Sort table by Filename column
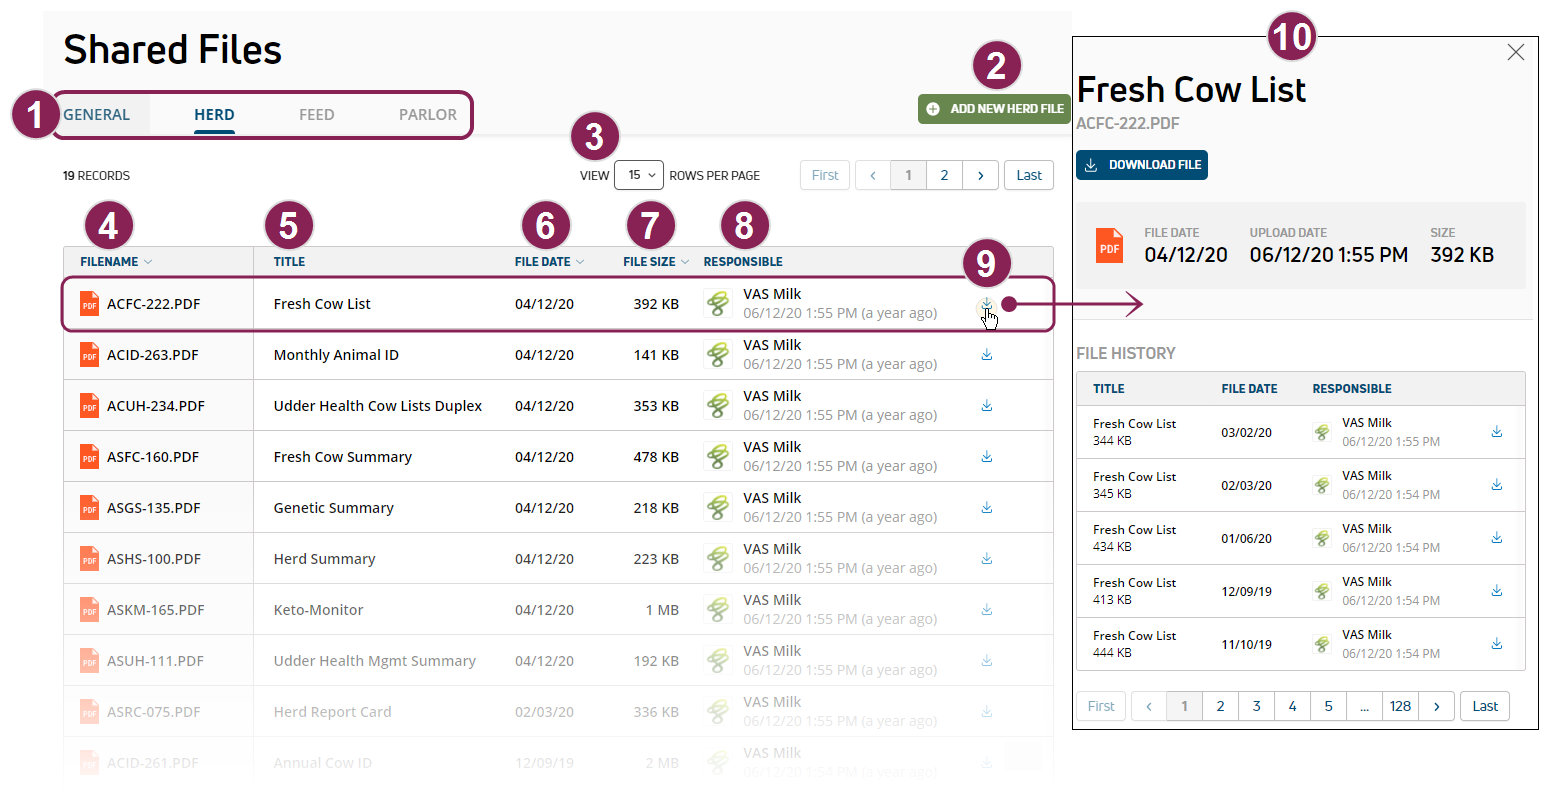This screenshot has height=808, width=1551. [115, 262]
